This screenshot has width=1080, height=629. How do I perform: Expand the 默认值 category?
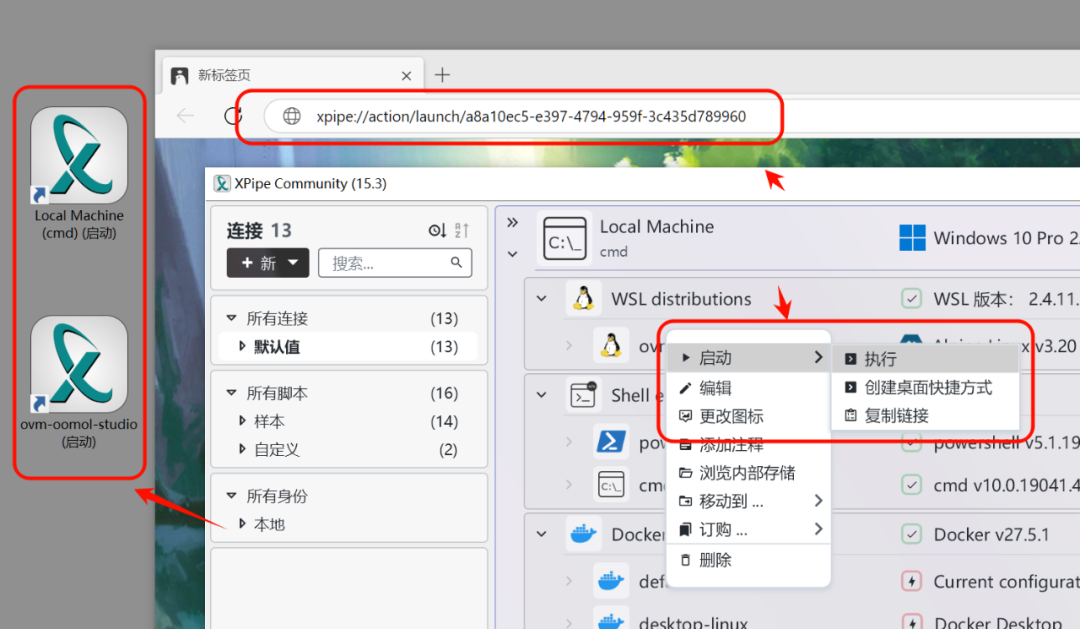(x=242, y=346)
